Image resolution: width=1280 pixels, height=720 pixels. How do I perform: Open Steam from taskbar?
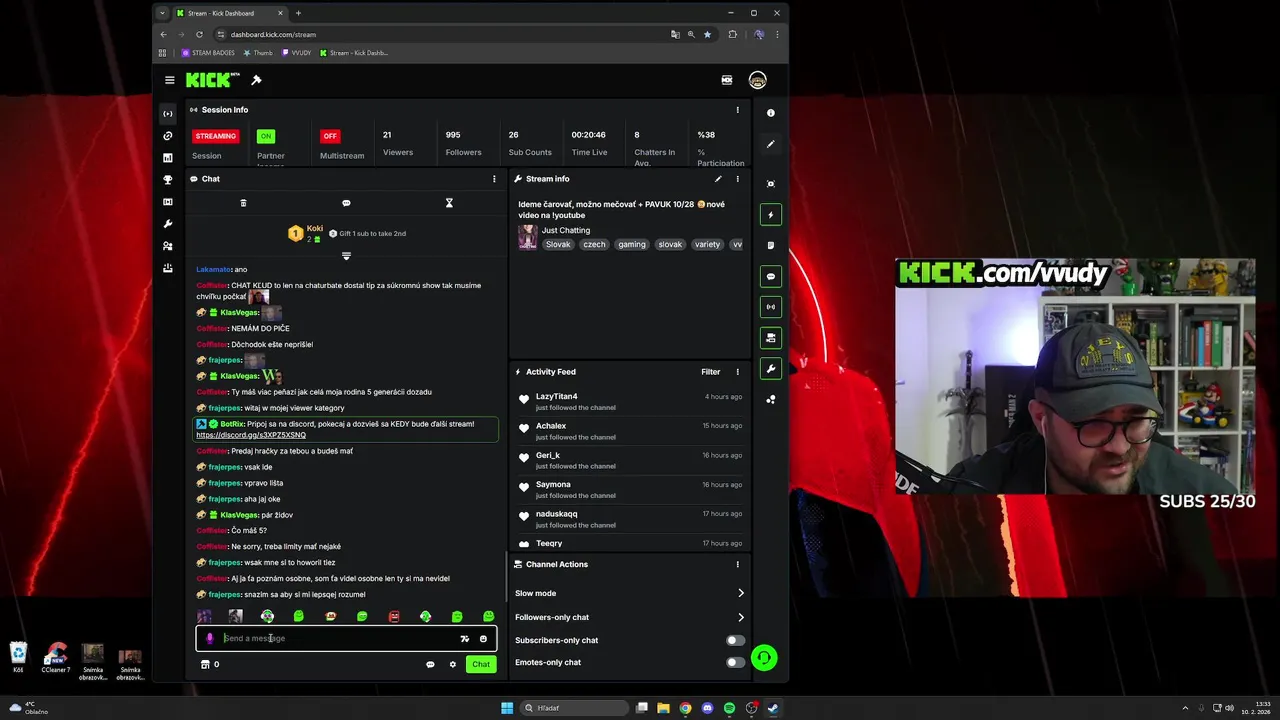pos(773,708)
